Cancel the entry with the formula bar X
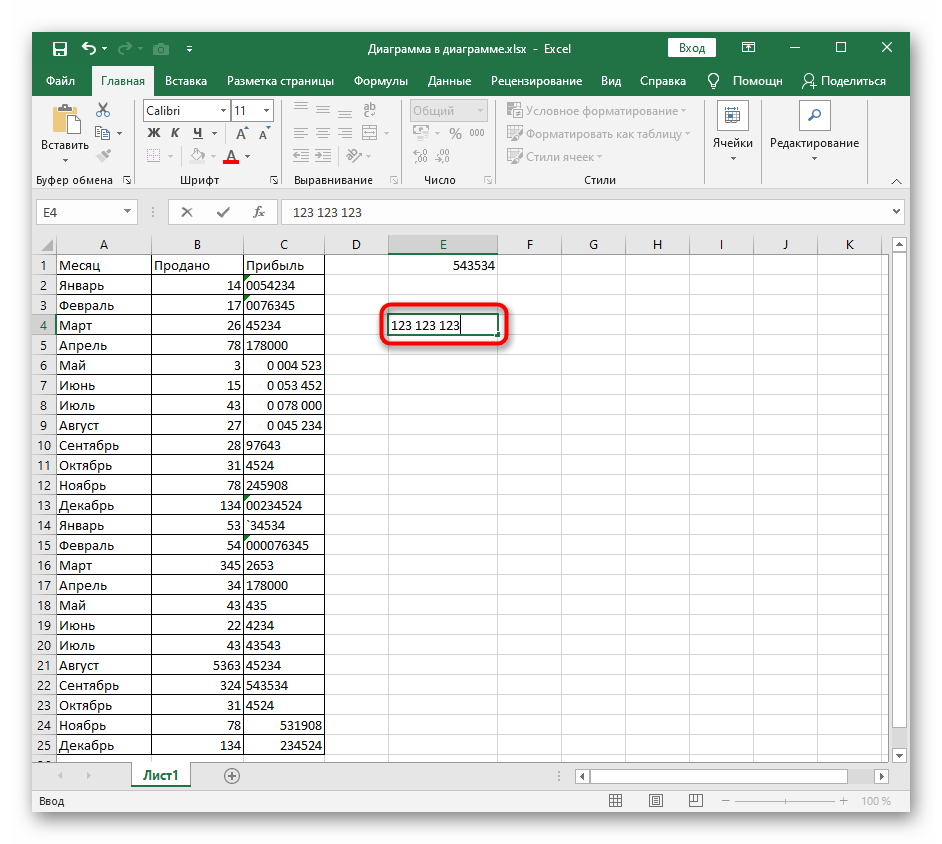This screenshot has height=844, width=942. [187, 212]
